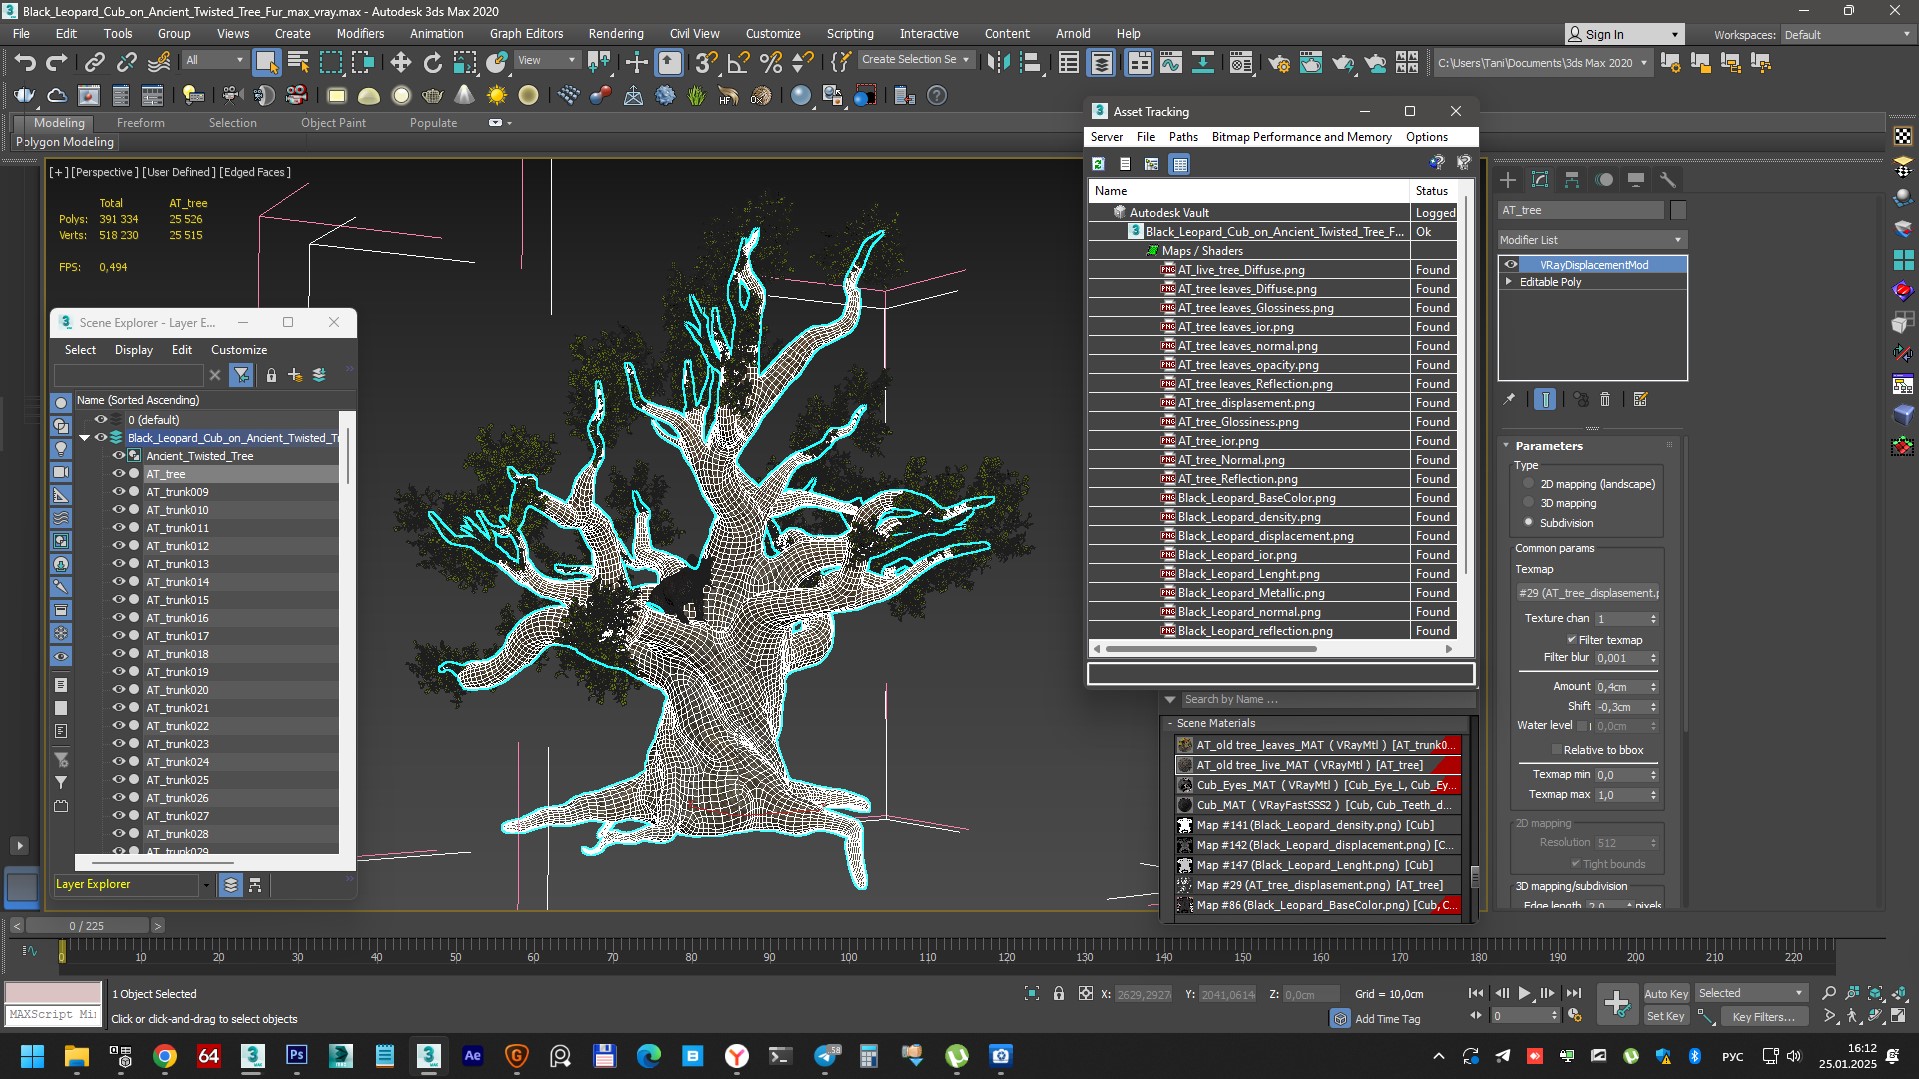Collapse the Parameters rollout

1507,446
